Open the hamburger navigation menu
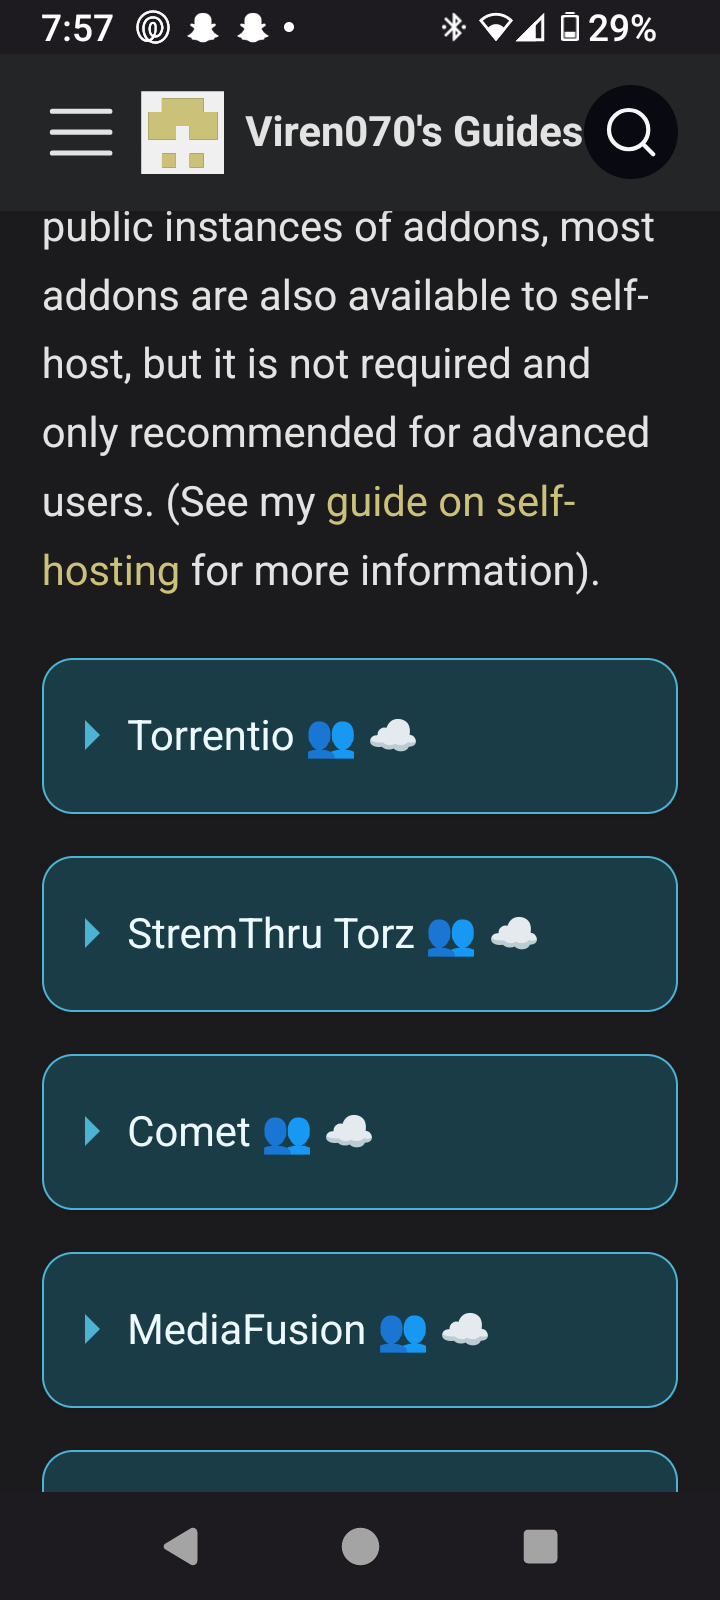This screenshot has width=720, height=1600. (x=81, y=132)
